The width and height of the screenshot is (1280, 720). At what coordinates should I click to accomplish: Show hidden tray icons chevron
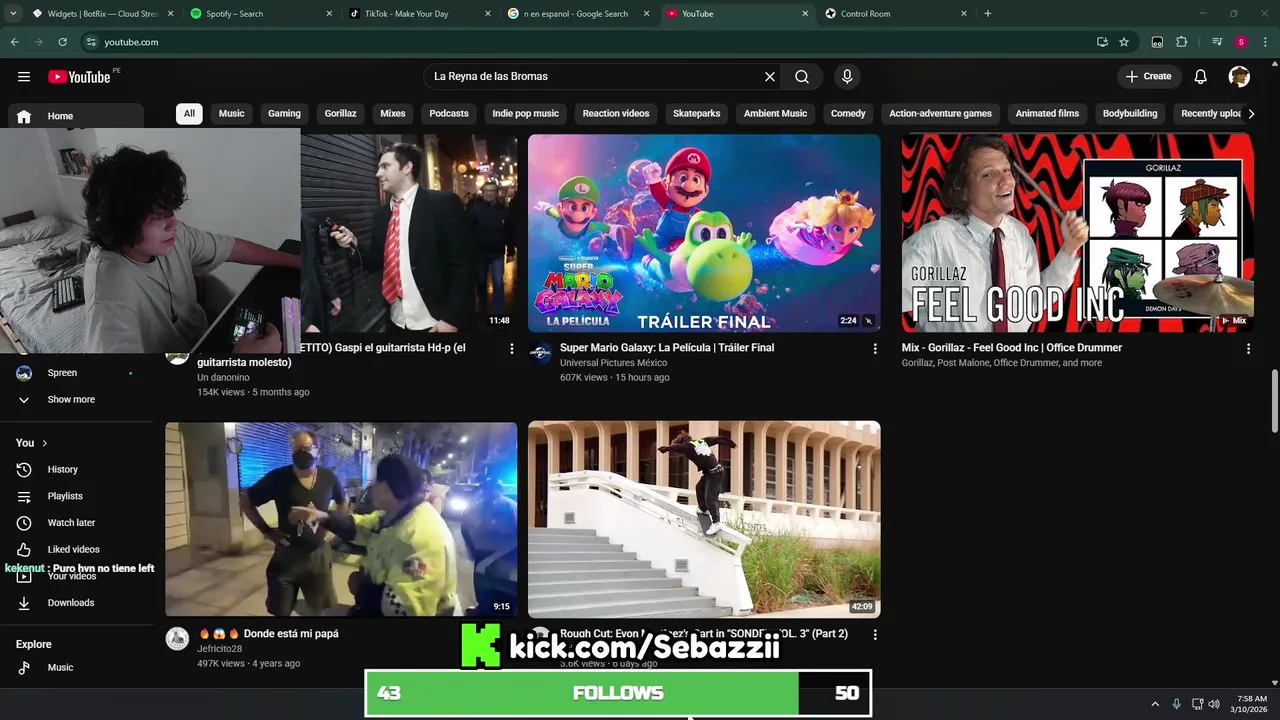(x=1155, y=704)
